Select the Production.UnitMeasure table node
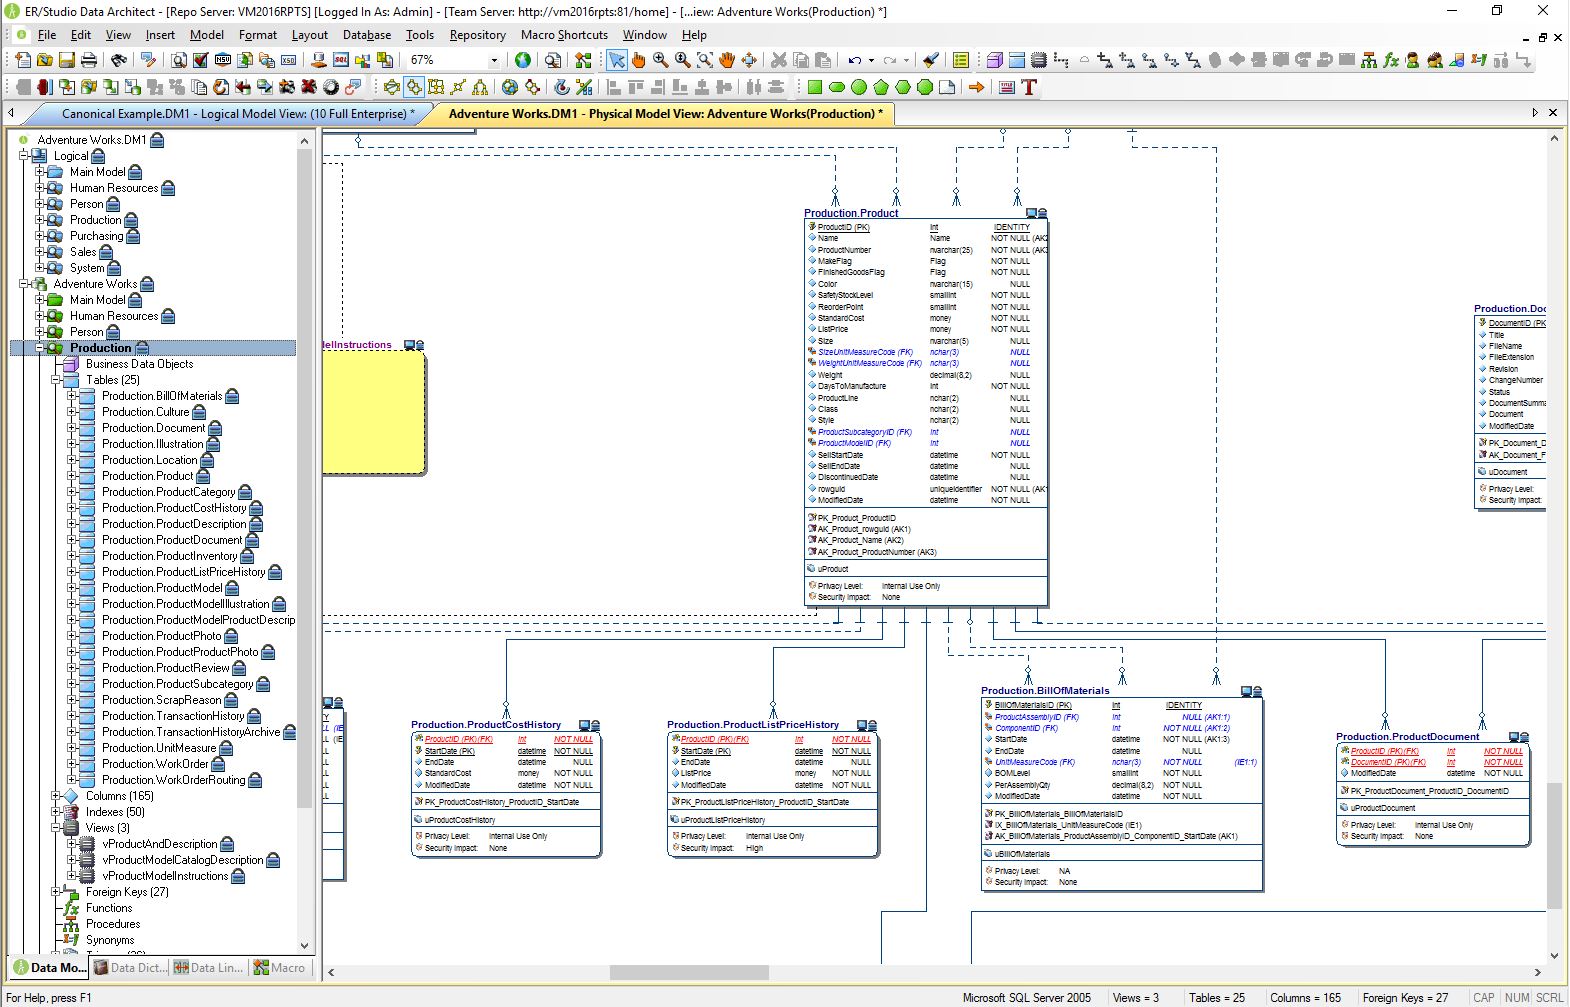This screenshot has width=1570, height=1007. click(x=159, y=748)
